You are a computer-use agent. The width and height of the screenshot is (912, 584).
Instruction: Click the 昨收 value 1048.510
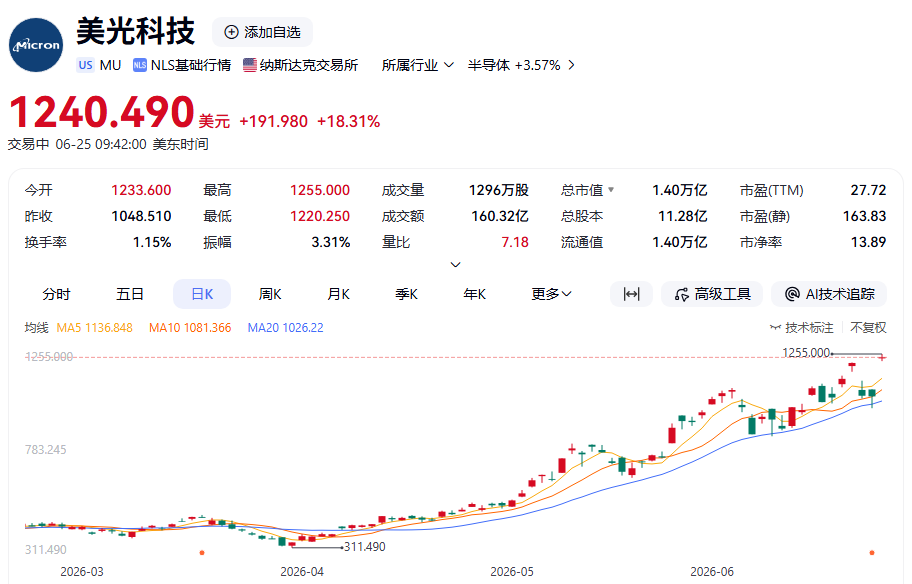[141, 216]
